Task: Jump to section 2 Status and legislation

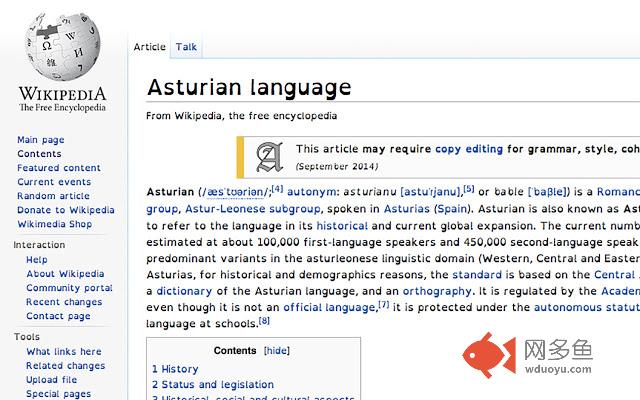Action: [213, 384]
